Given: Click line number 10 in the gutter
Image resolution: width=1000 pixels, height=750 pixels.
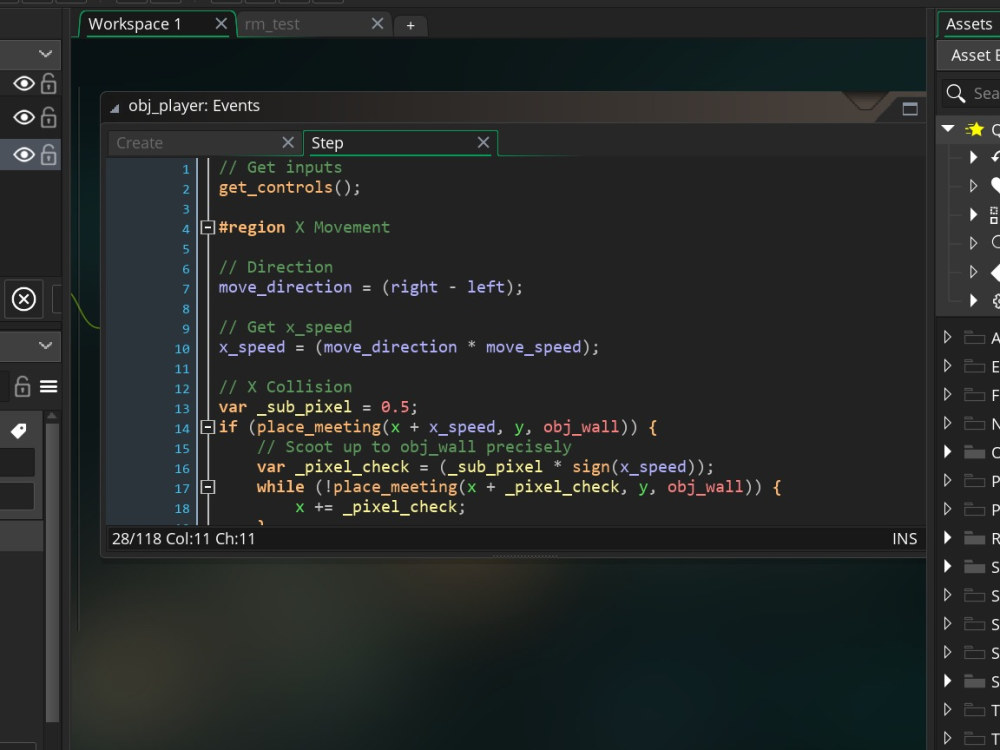Looking at the screenshot, I should pos(182,349).
